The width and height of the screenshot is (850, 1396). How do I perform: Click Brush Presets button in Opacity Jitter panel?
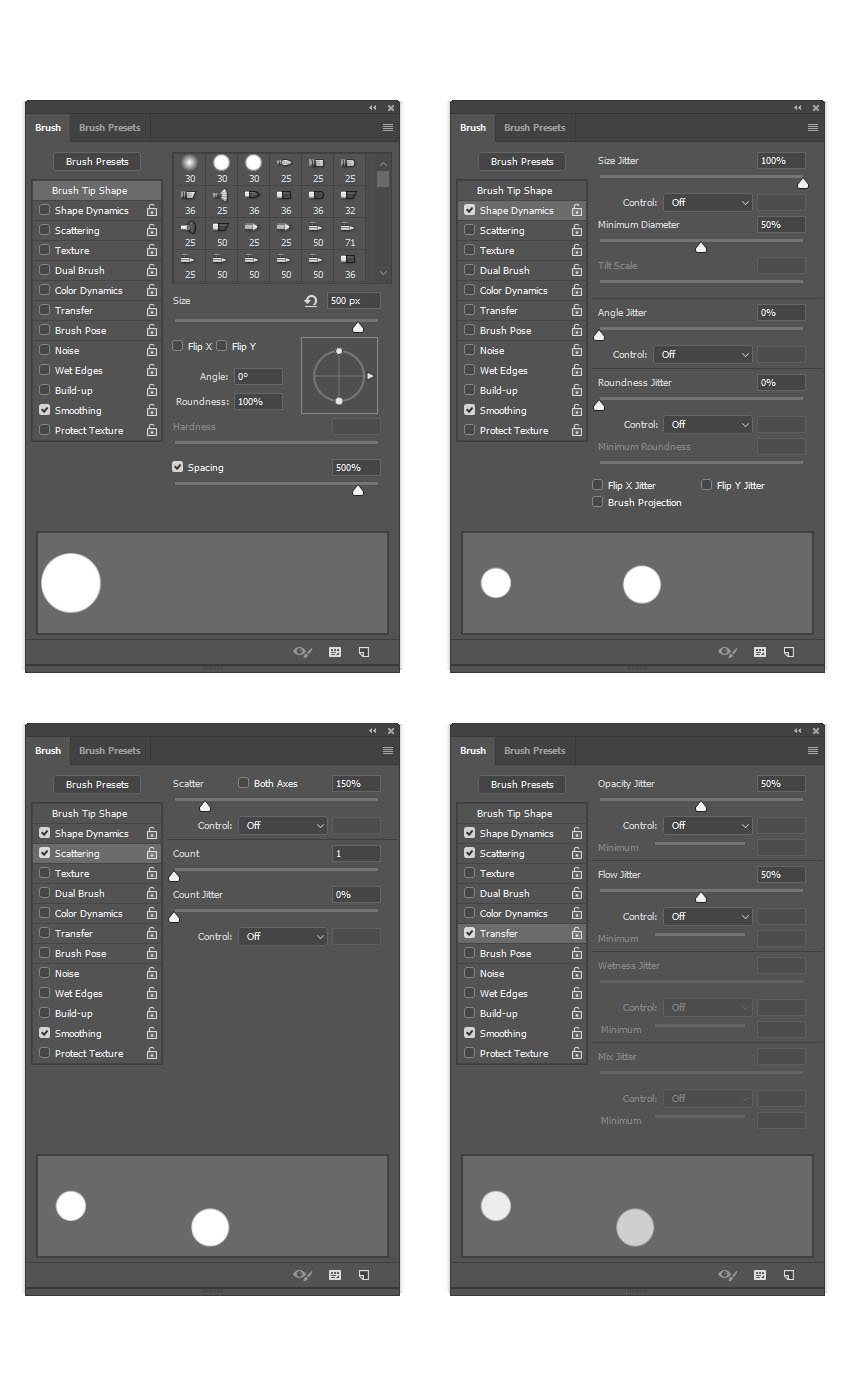pos(522,784)
